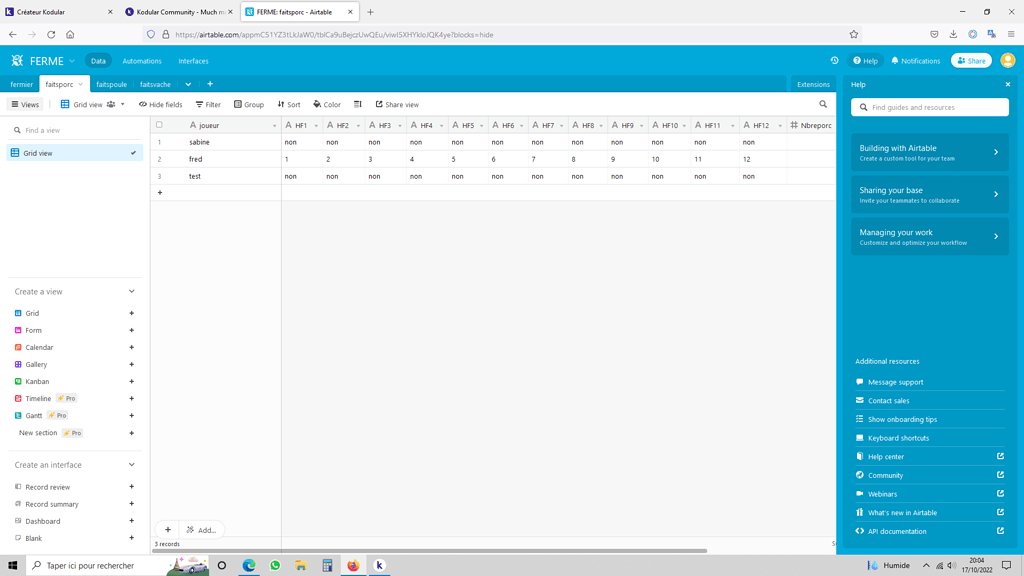Bookmark page with star icon
Viewport: 1024px width, 576px height.
click(854, 35)
